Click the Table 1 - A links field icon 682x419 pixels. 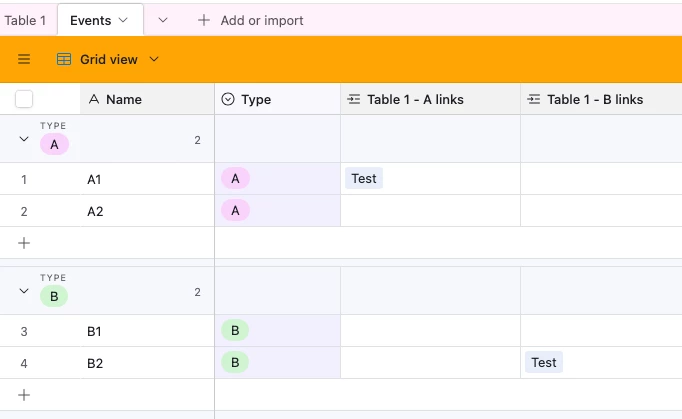354,99
